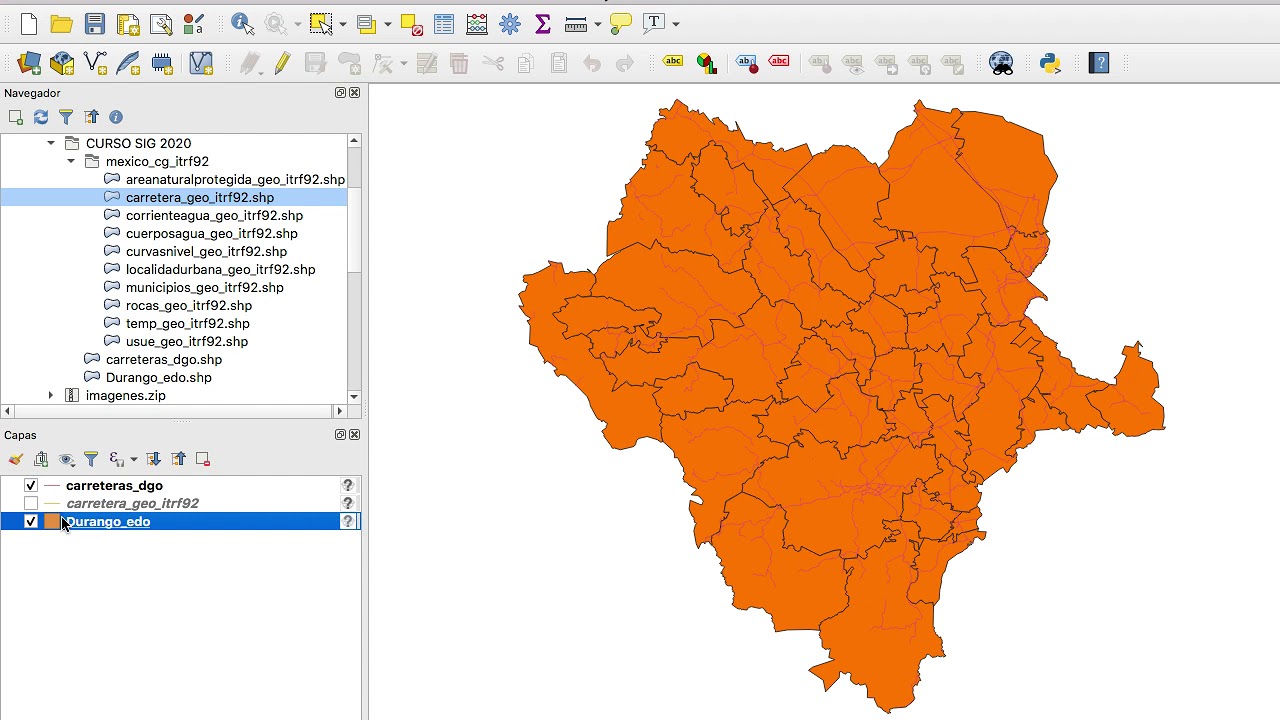Select carreteras_dgo.shp in browser
Image resolution: width=1280 pixels, height=720 pixels.
(164, 359)
